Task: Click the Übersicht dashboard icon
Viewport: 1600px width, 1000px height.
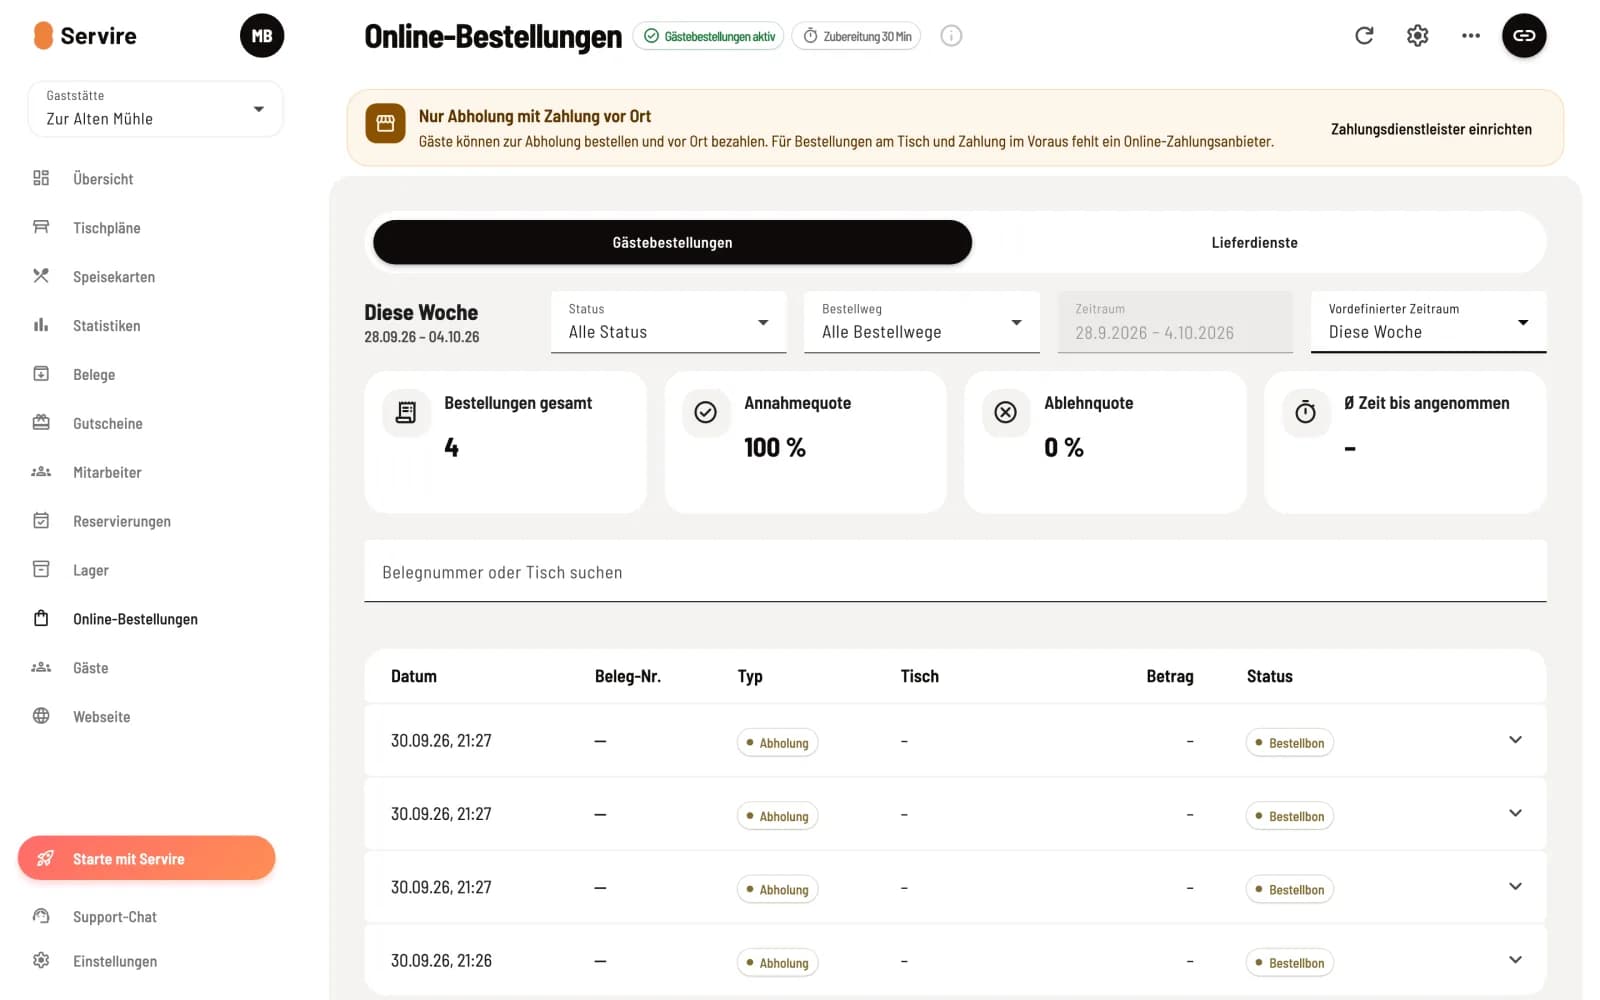Action: [x=41, y=178]
